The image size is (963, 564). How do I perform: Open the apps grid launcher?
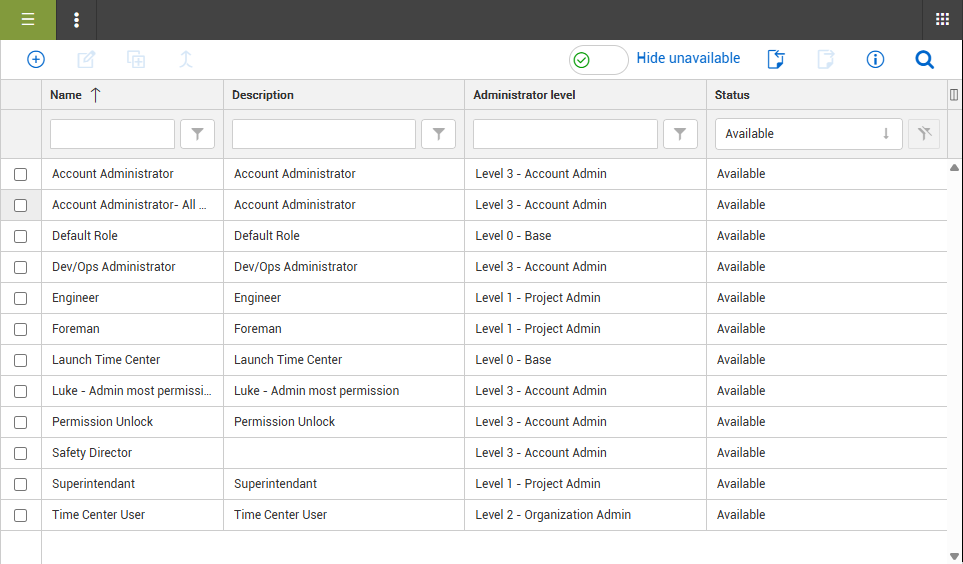(x=942, y=20)
